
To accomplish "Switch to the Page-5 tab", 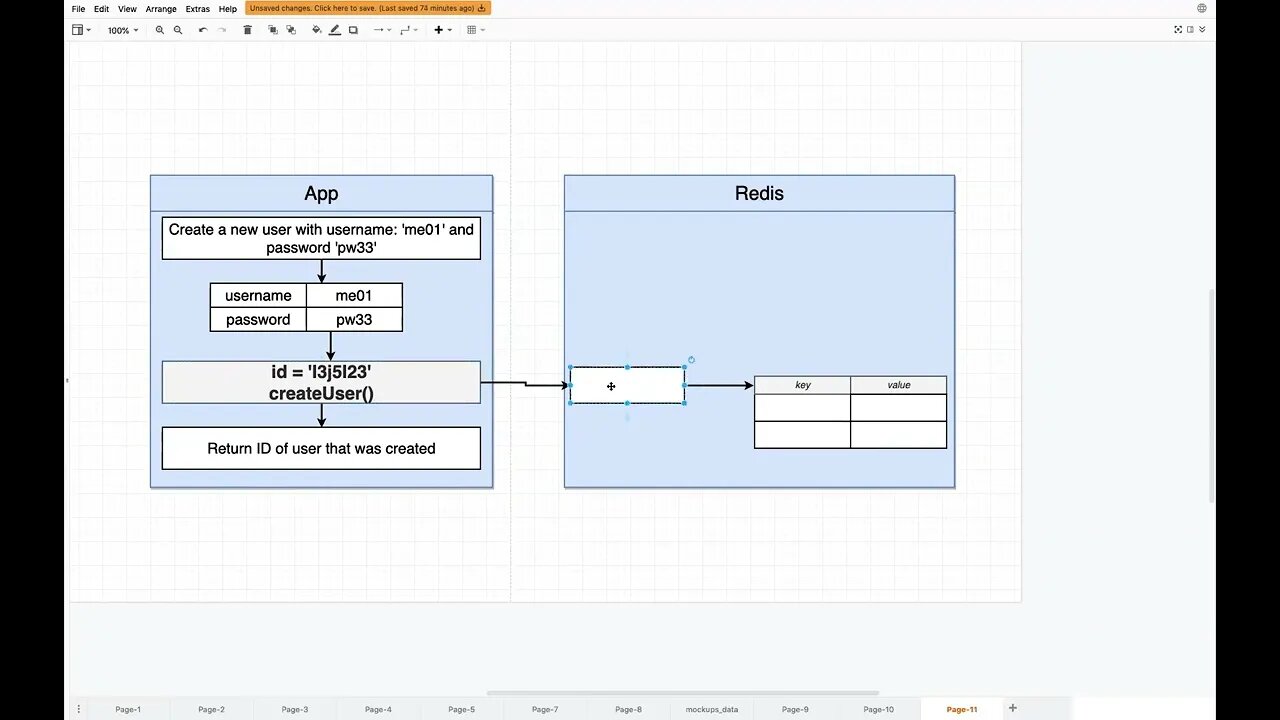I will 461,709.
